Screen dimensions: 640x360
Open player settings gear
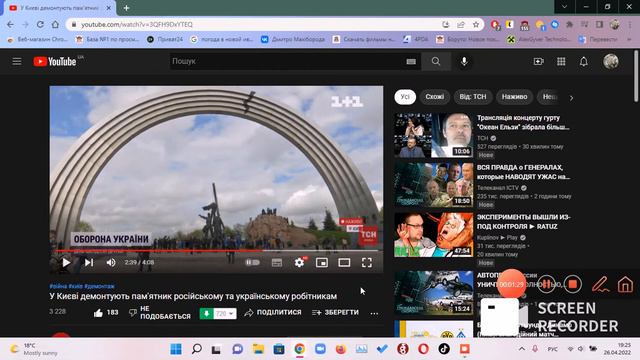point(299,262)
